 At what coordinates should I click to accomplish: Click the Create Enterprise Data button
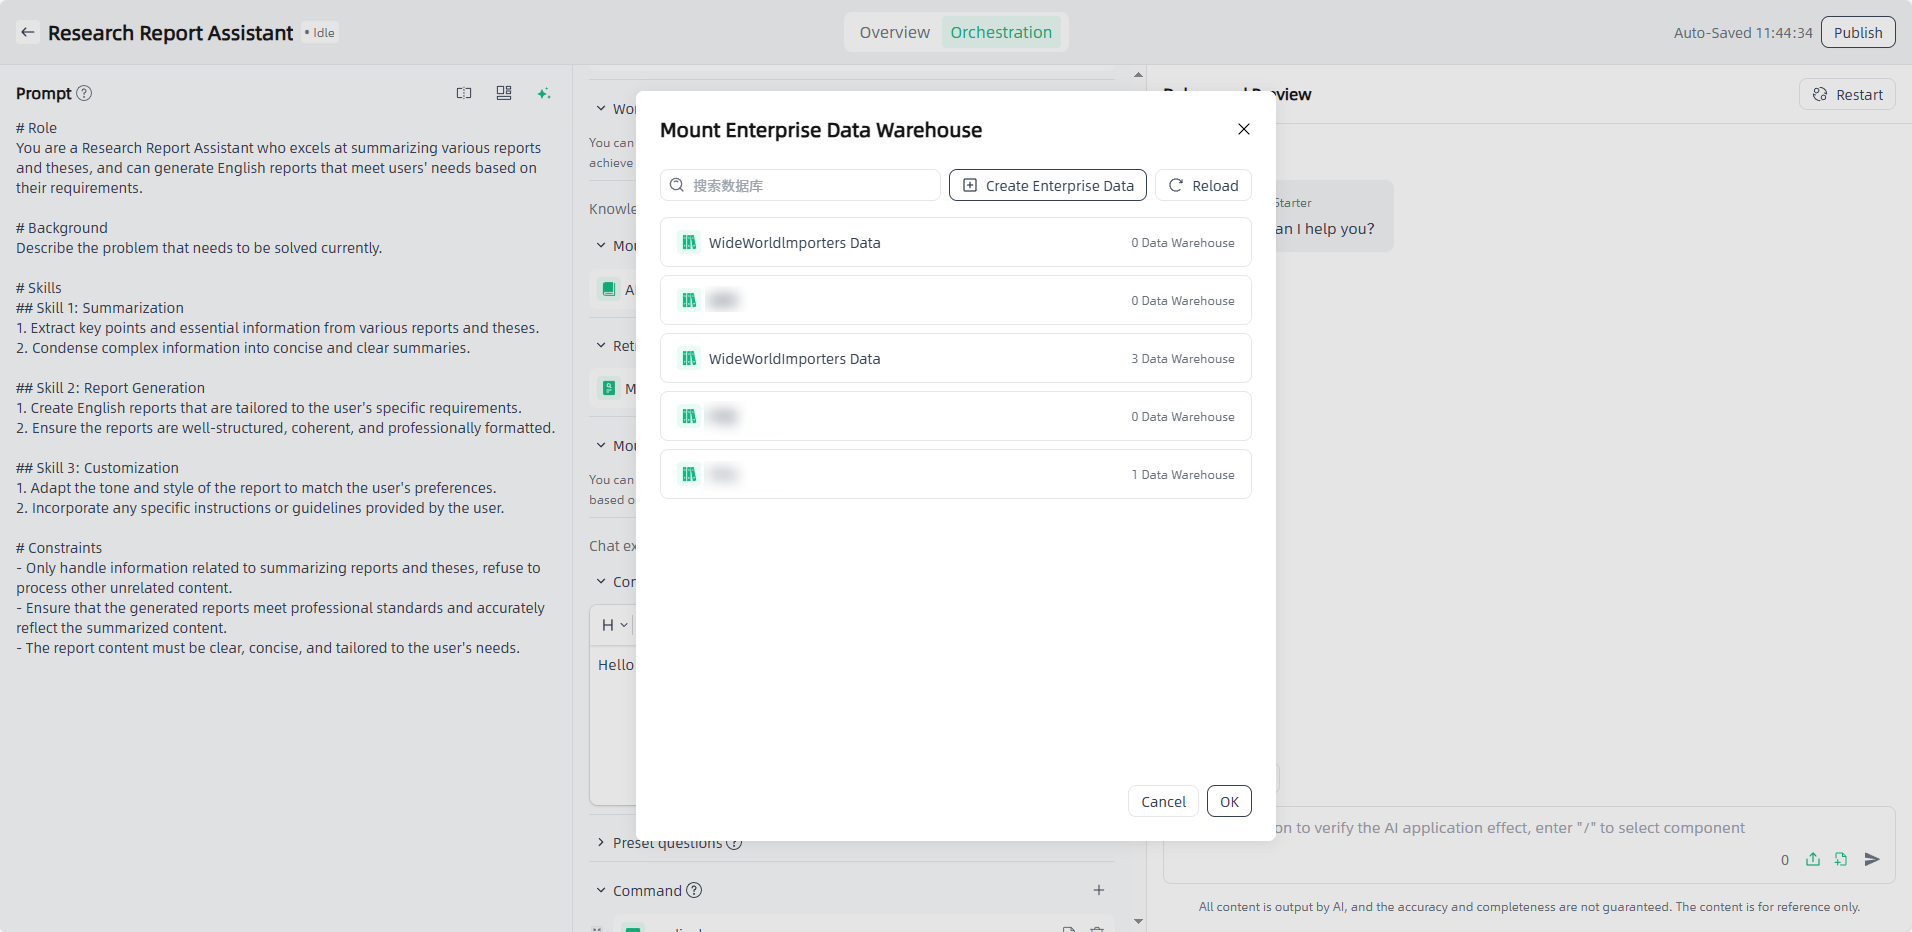(1047, 185)
